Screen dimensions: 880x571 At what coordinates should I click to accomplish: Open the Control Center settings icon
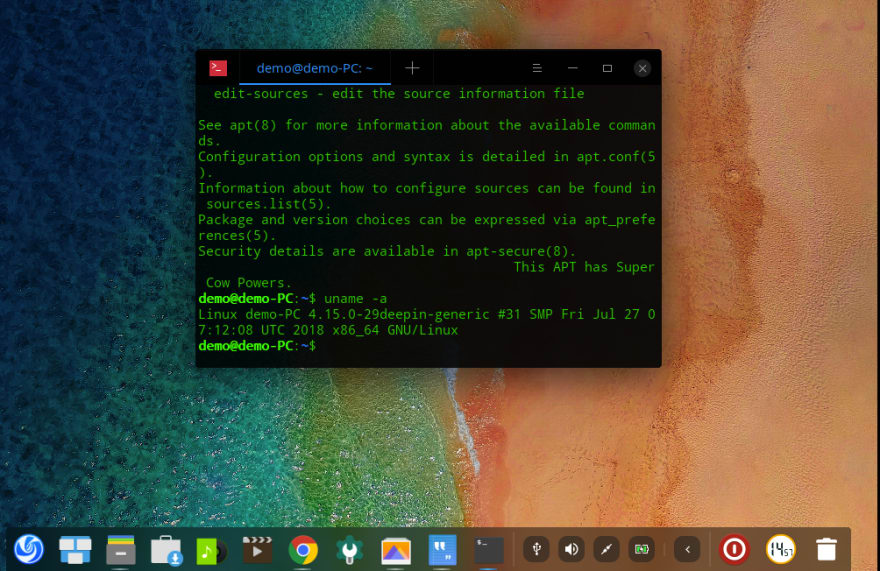[x=349, y=550]
